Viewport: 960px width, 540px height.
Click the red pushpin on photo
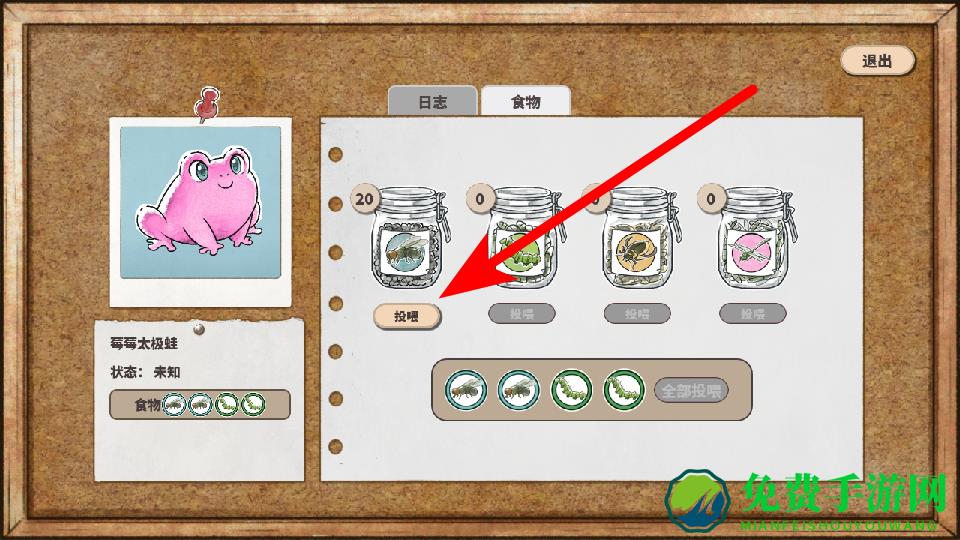(x=206, y=104)
